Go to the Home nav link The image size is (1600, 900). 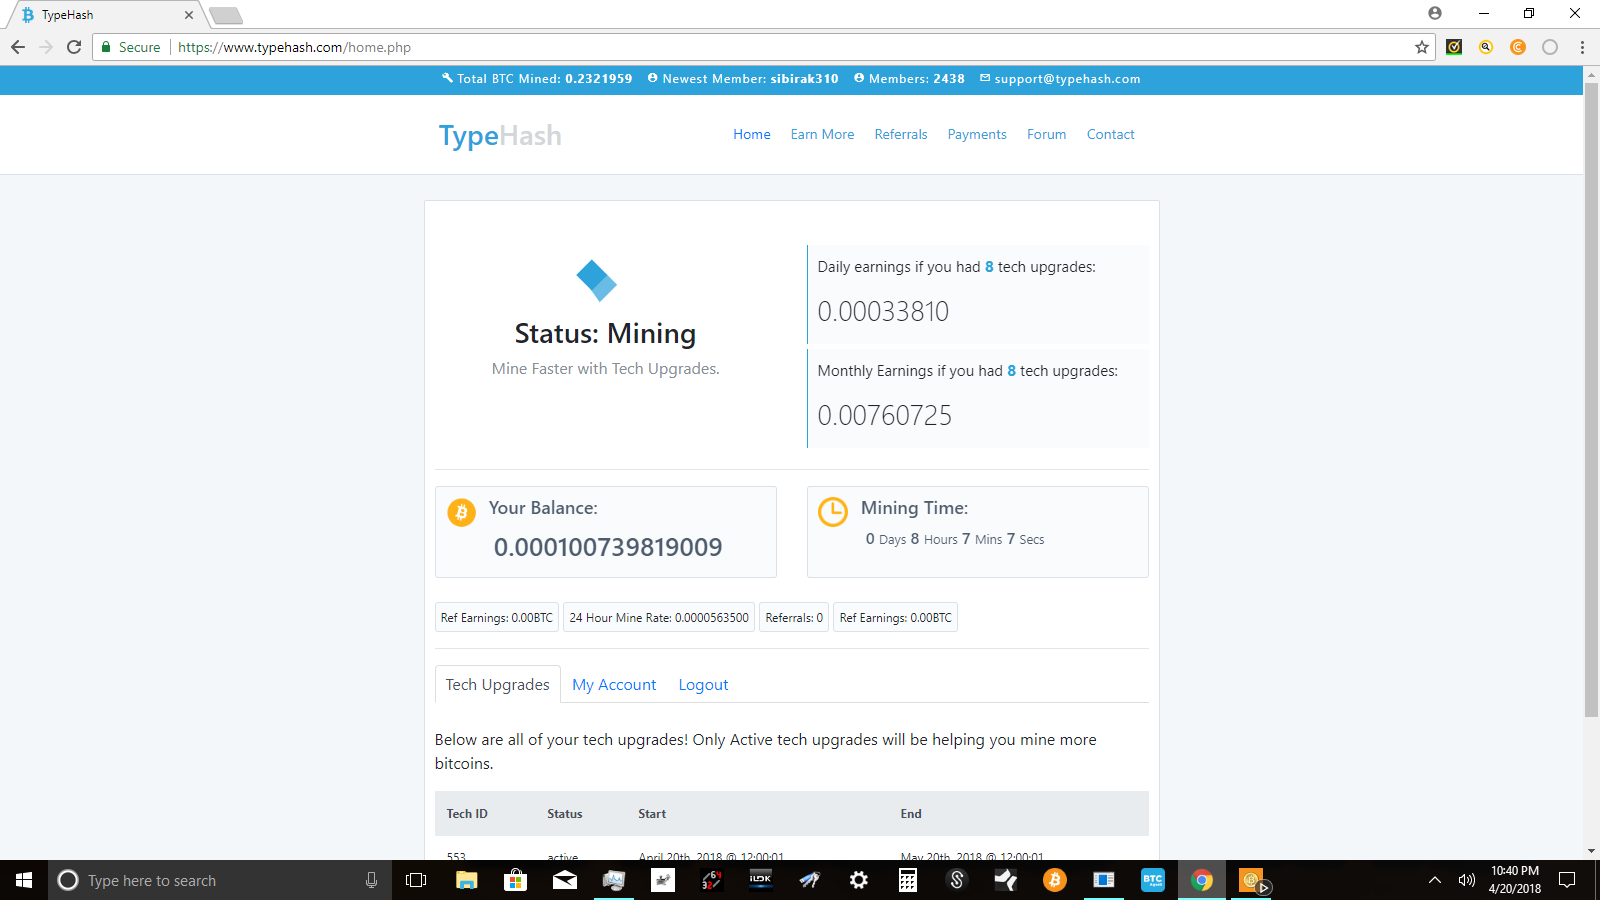752,134
